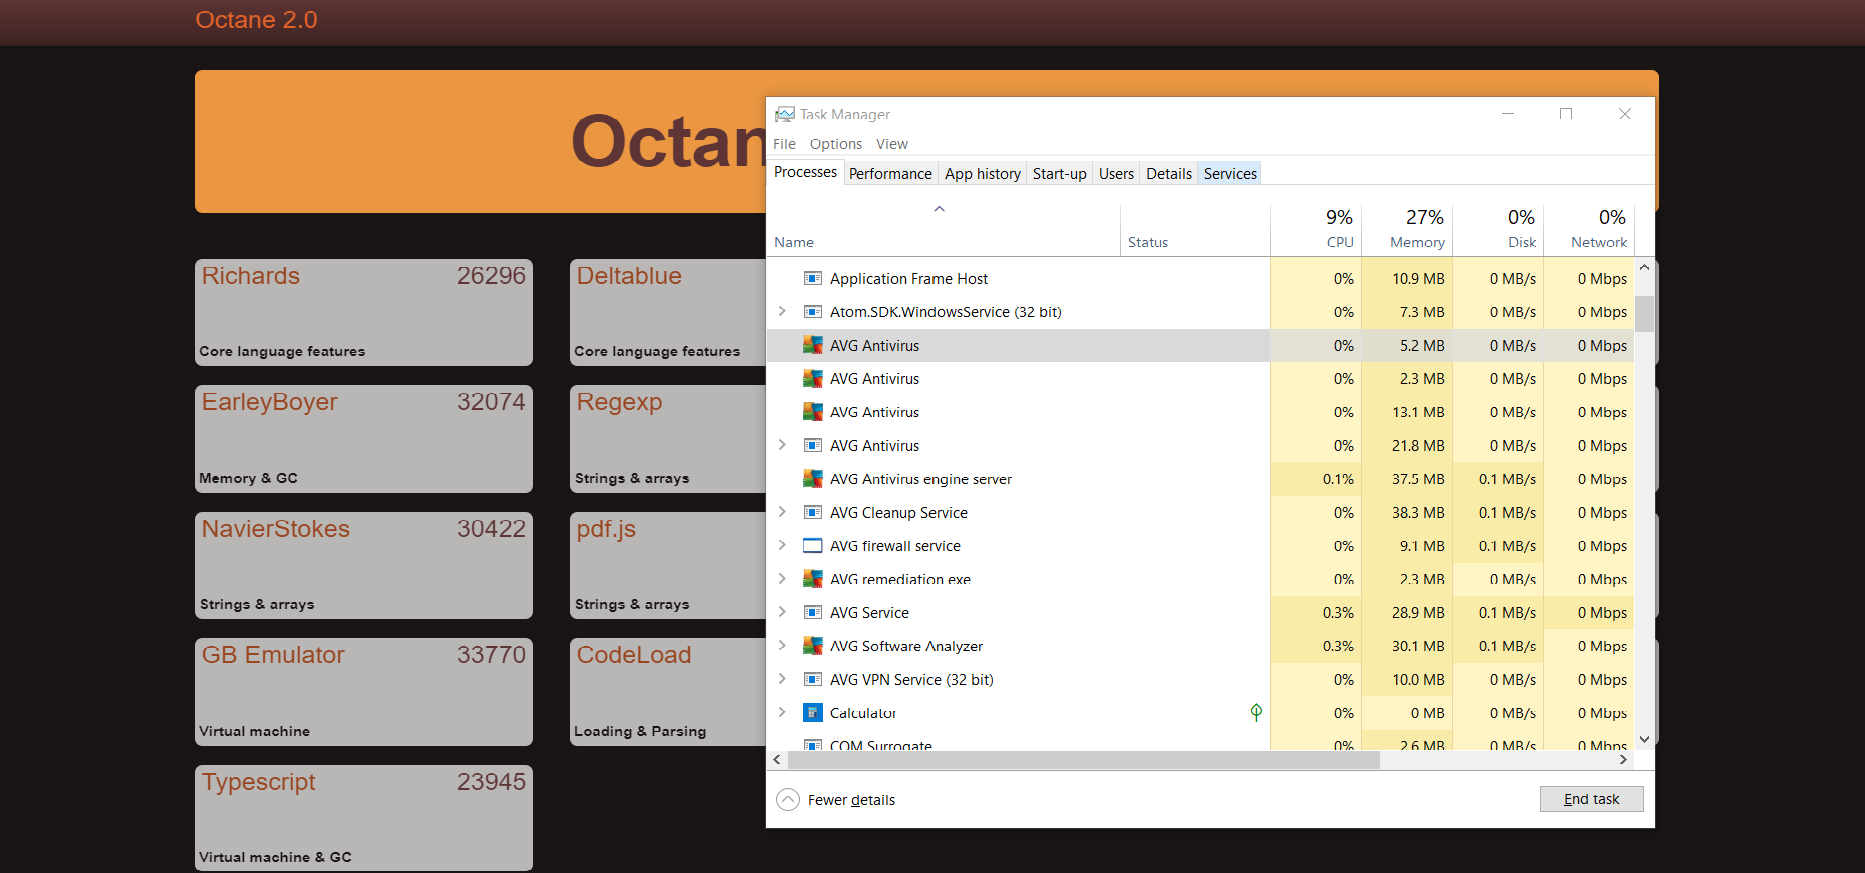Click the Deltablue benchmark card in Octane

[x=668, y=312]
